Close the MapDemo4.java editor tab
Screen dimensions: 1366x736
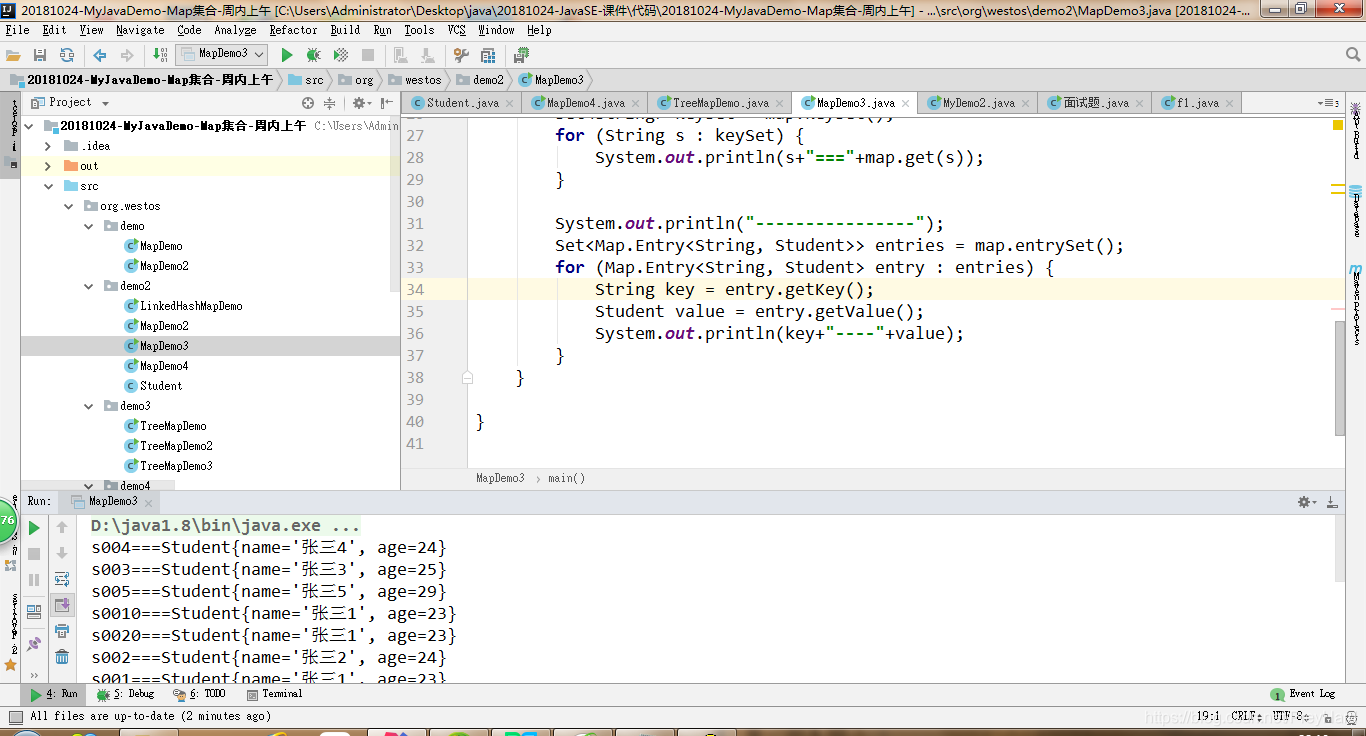pyautogui.click(x=637, y=104)
